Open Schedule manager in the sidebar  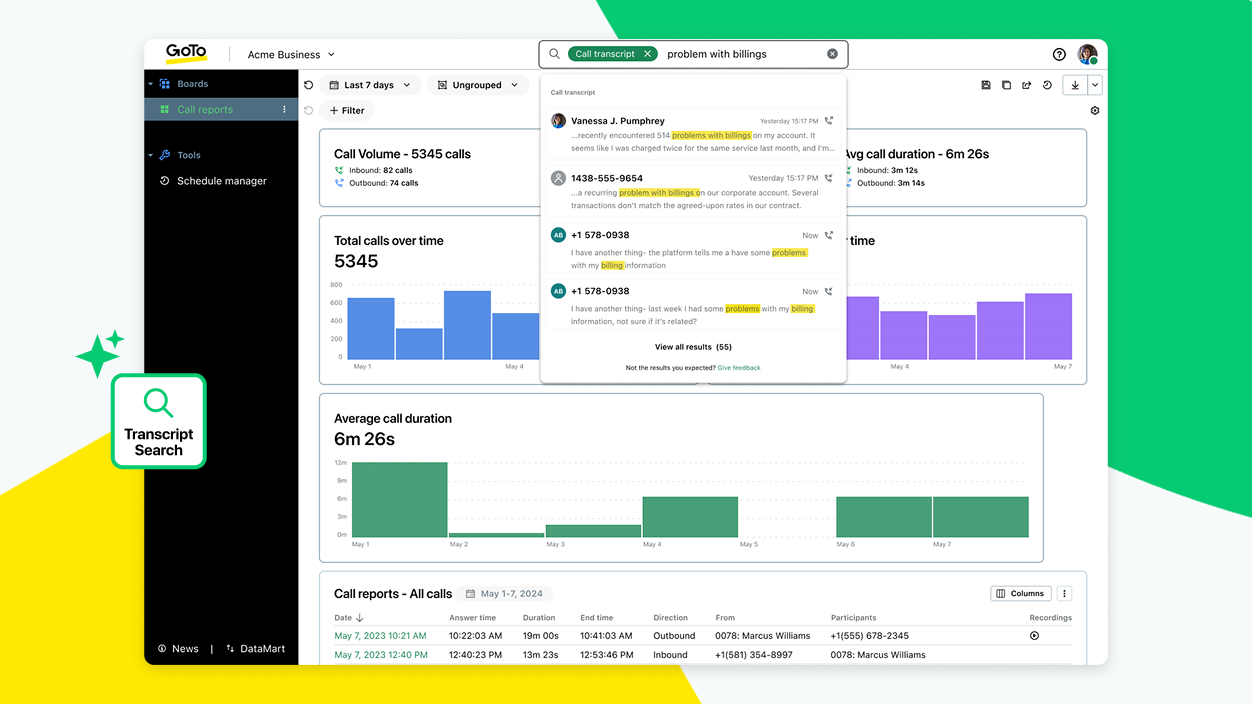[x=221, y=181]
